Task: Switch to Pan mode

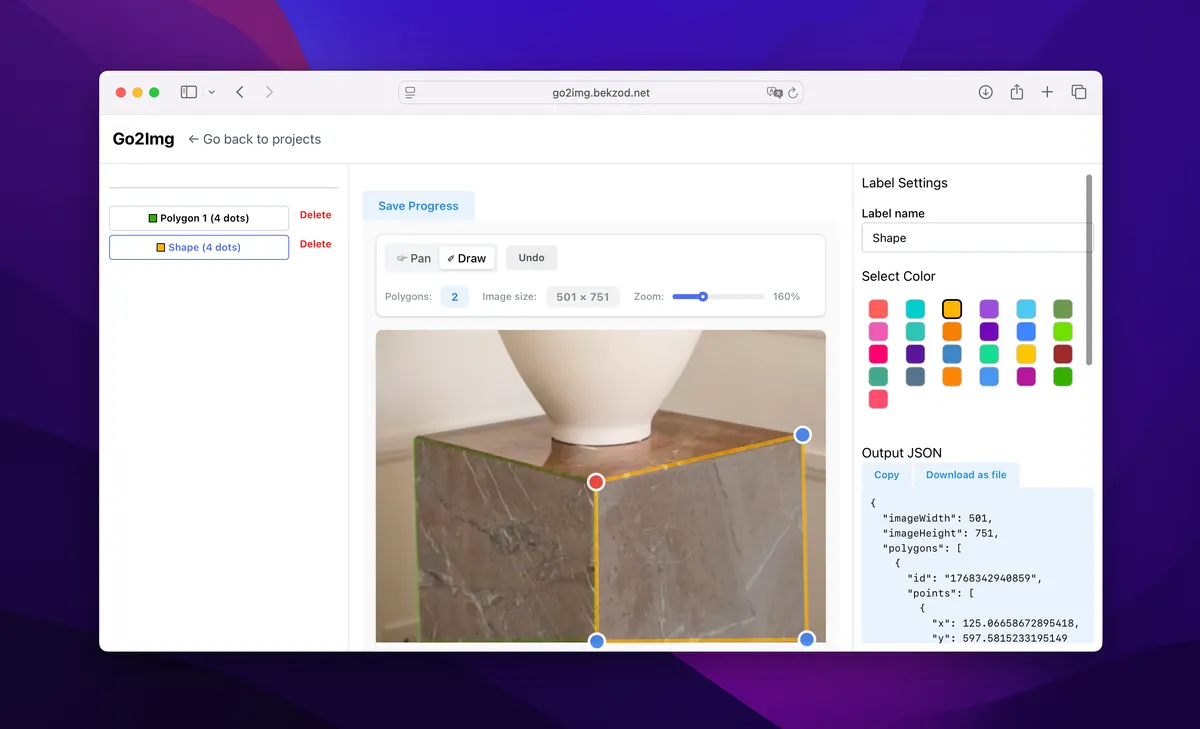Action: [x=414, y=258]
